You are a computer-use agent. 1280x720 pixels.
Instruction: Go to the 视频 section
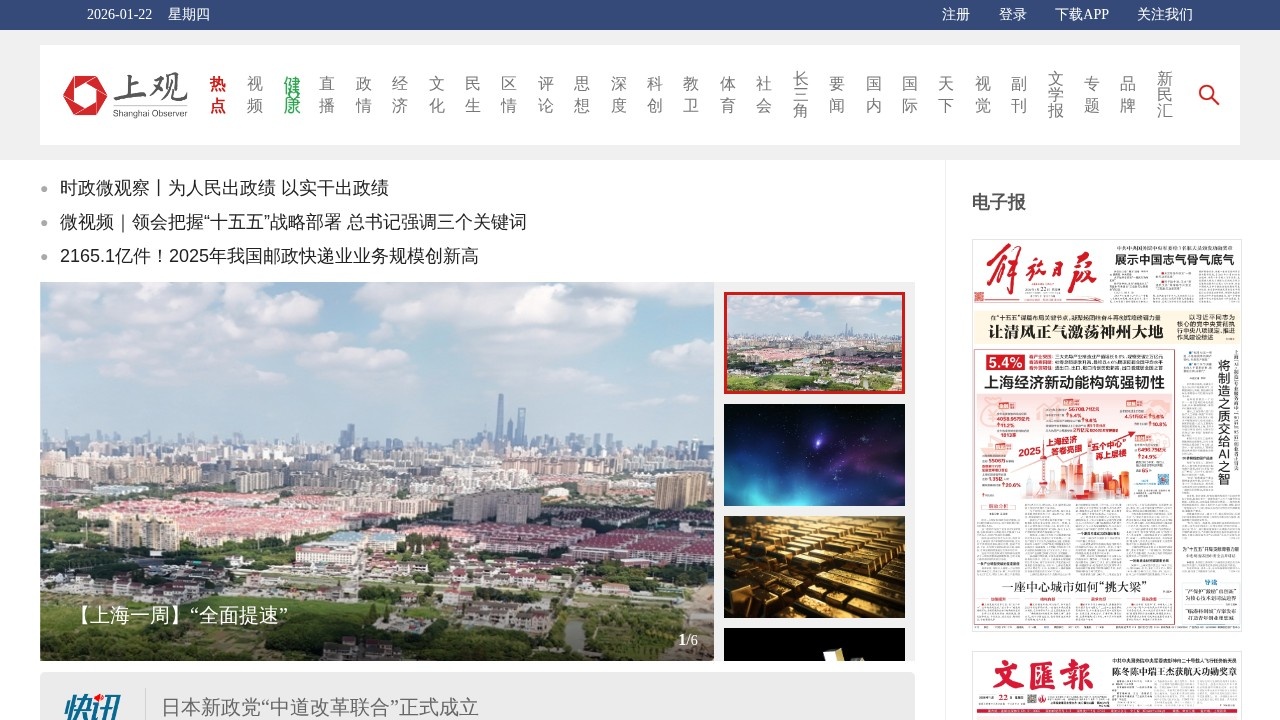point(255,95)
